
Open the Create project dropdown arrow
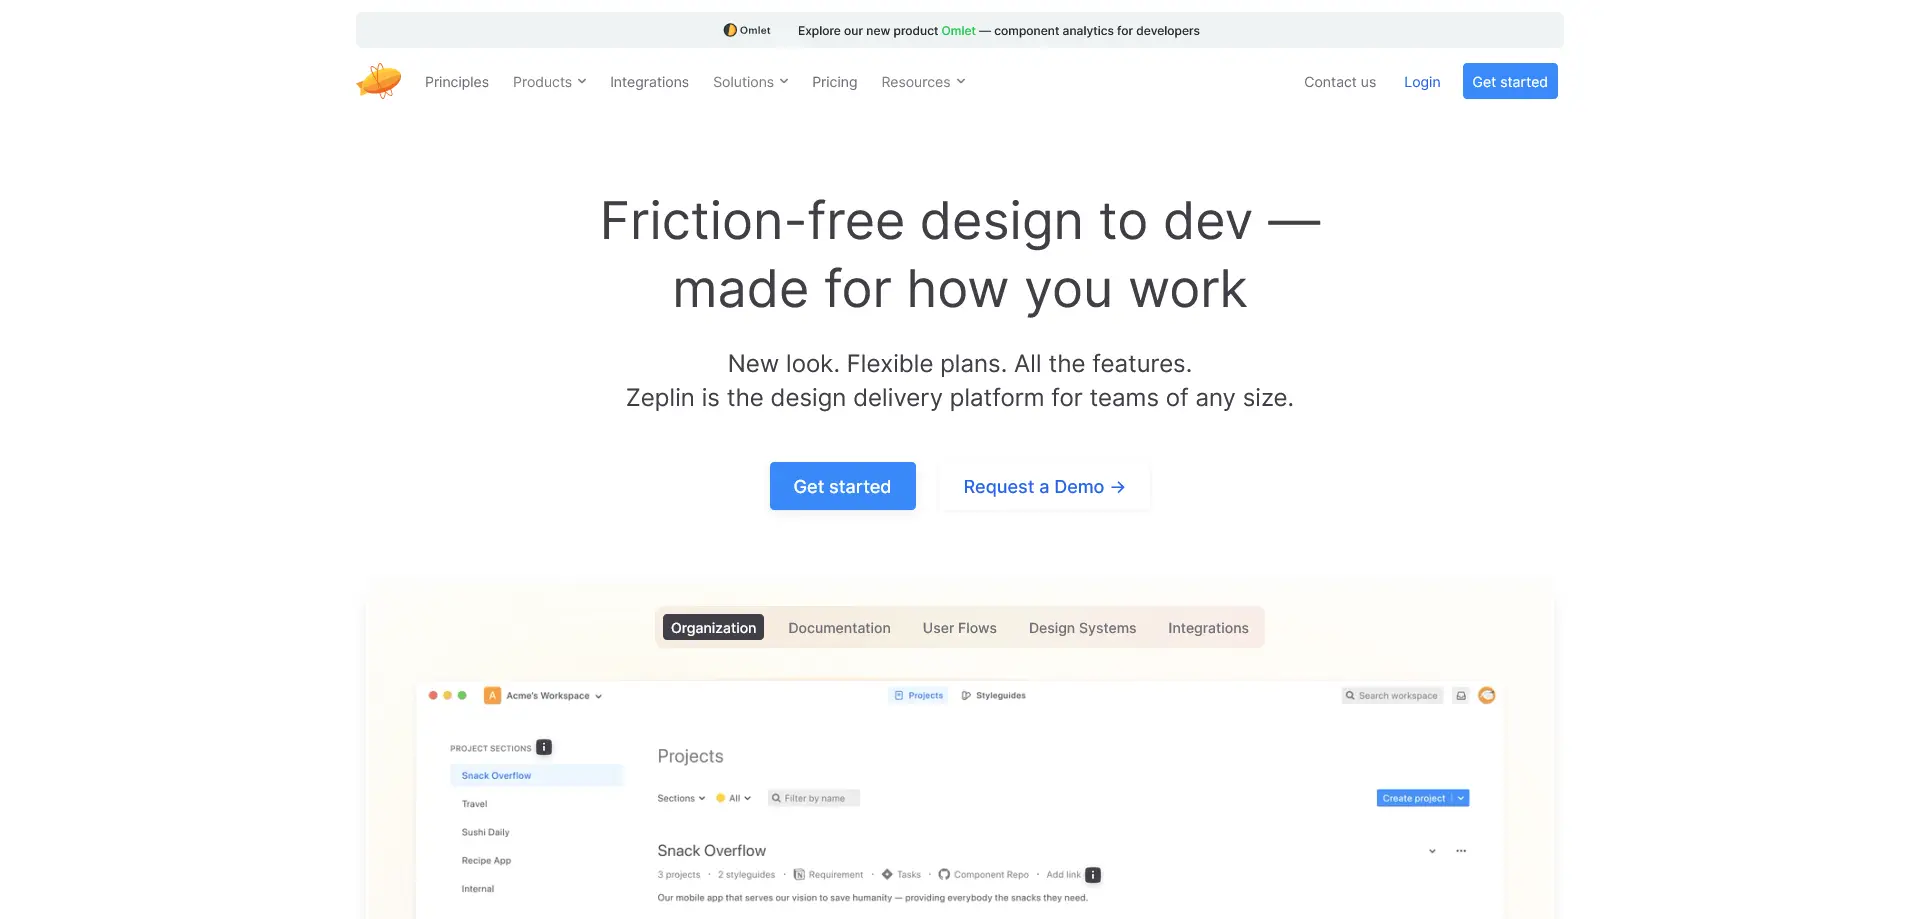pos(1461,798)
